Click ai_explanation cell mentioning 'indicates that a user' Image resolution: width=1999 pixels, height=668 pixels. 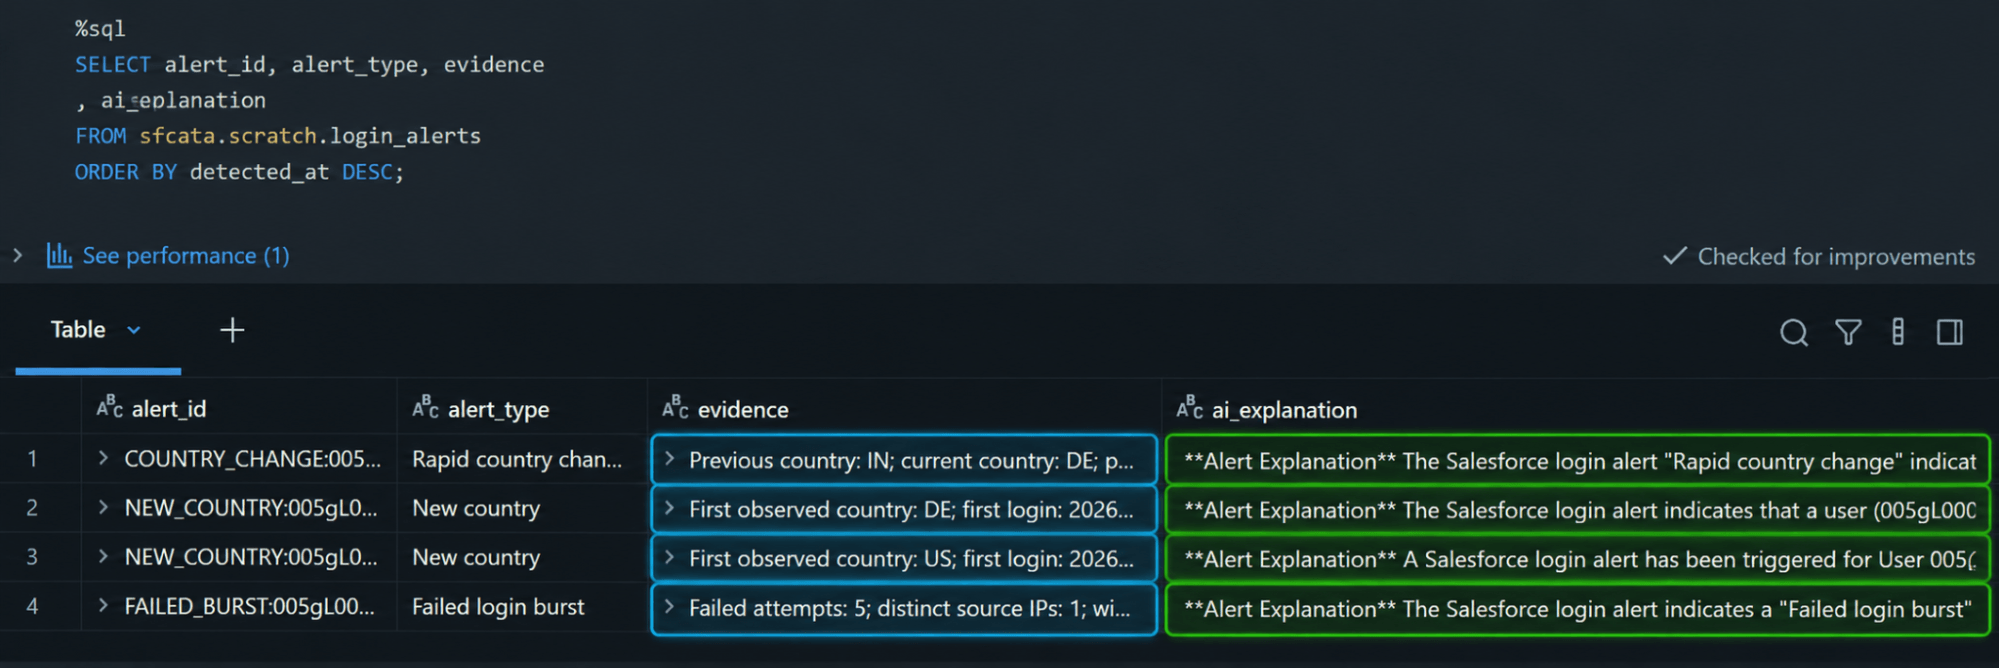[1578, 510]
